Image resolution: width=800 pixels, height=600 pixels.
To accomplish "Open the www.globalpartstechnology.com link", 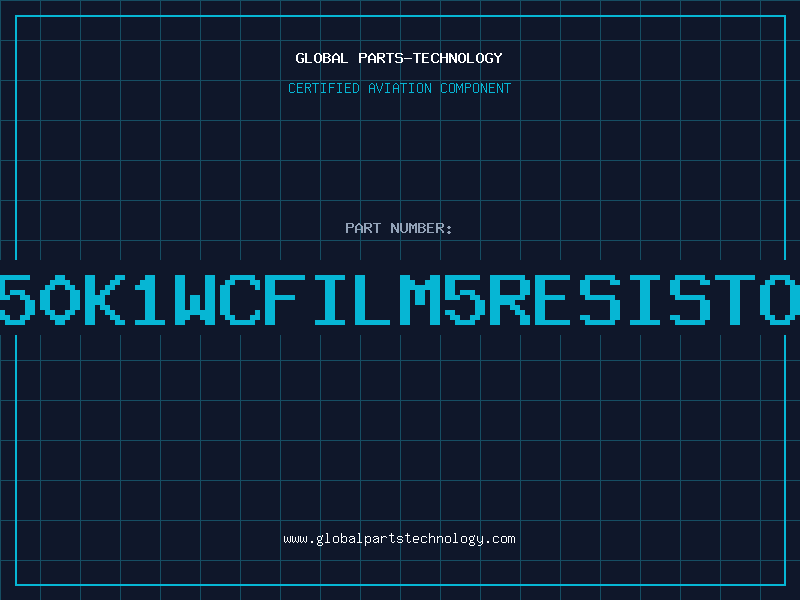I will [399, 539].
